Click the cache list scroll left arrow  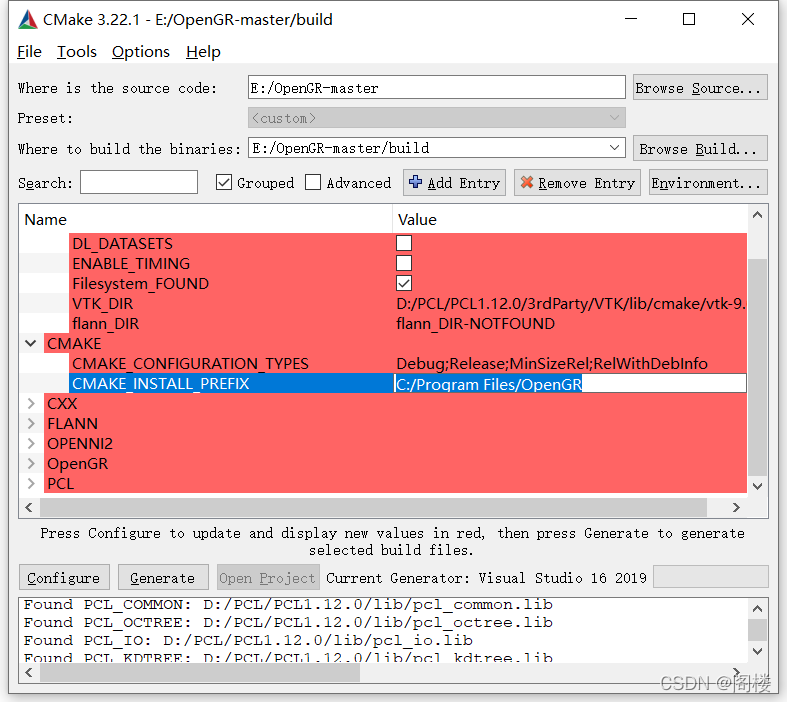[29, 507]
